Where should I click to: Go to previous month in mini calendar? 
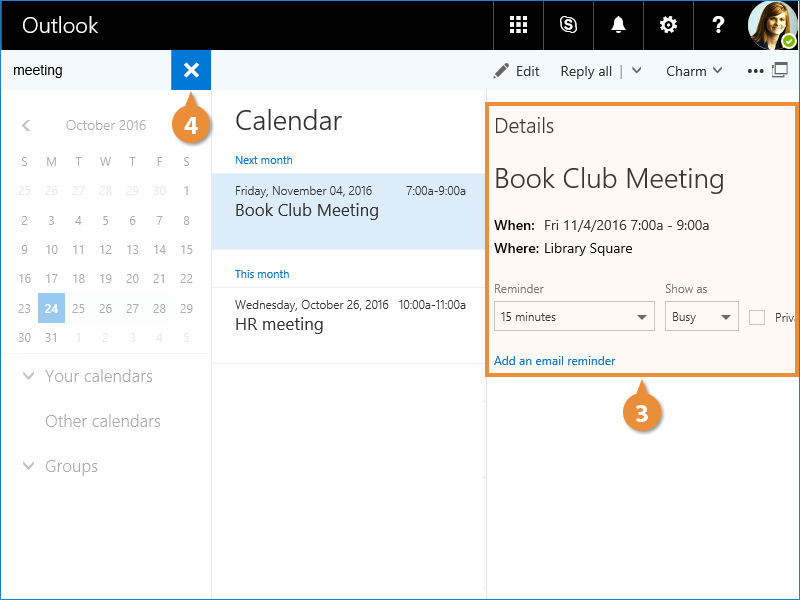26,125
